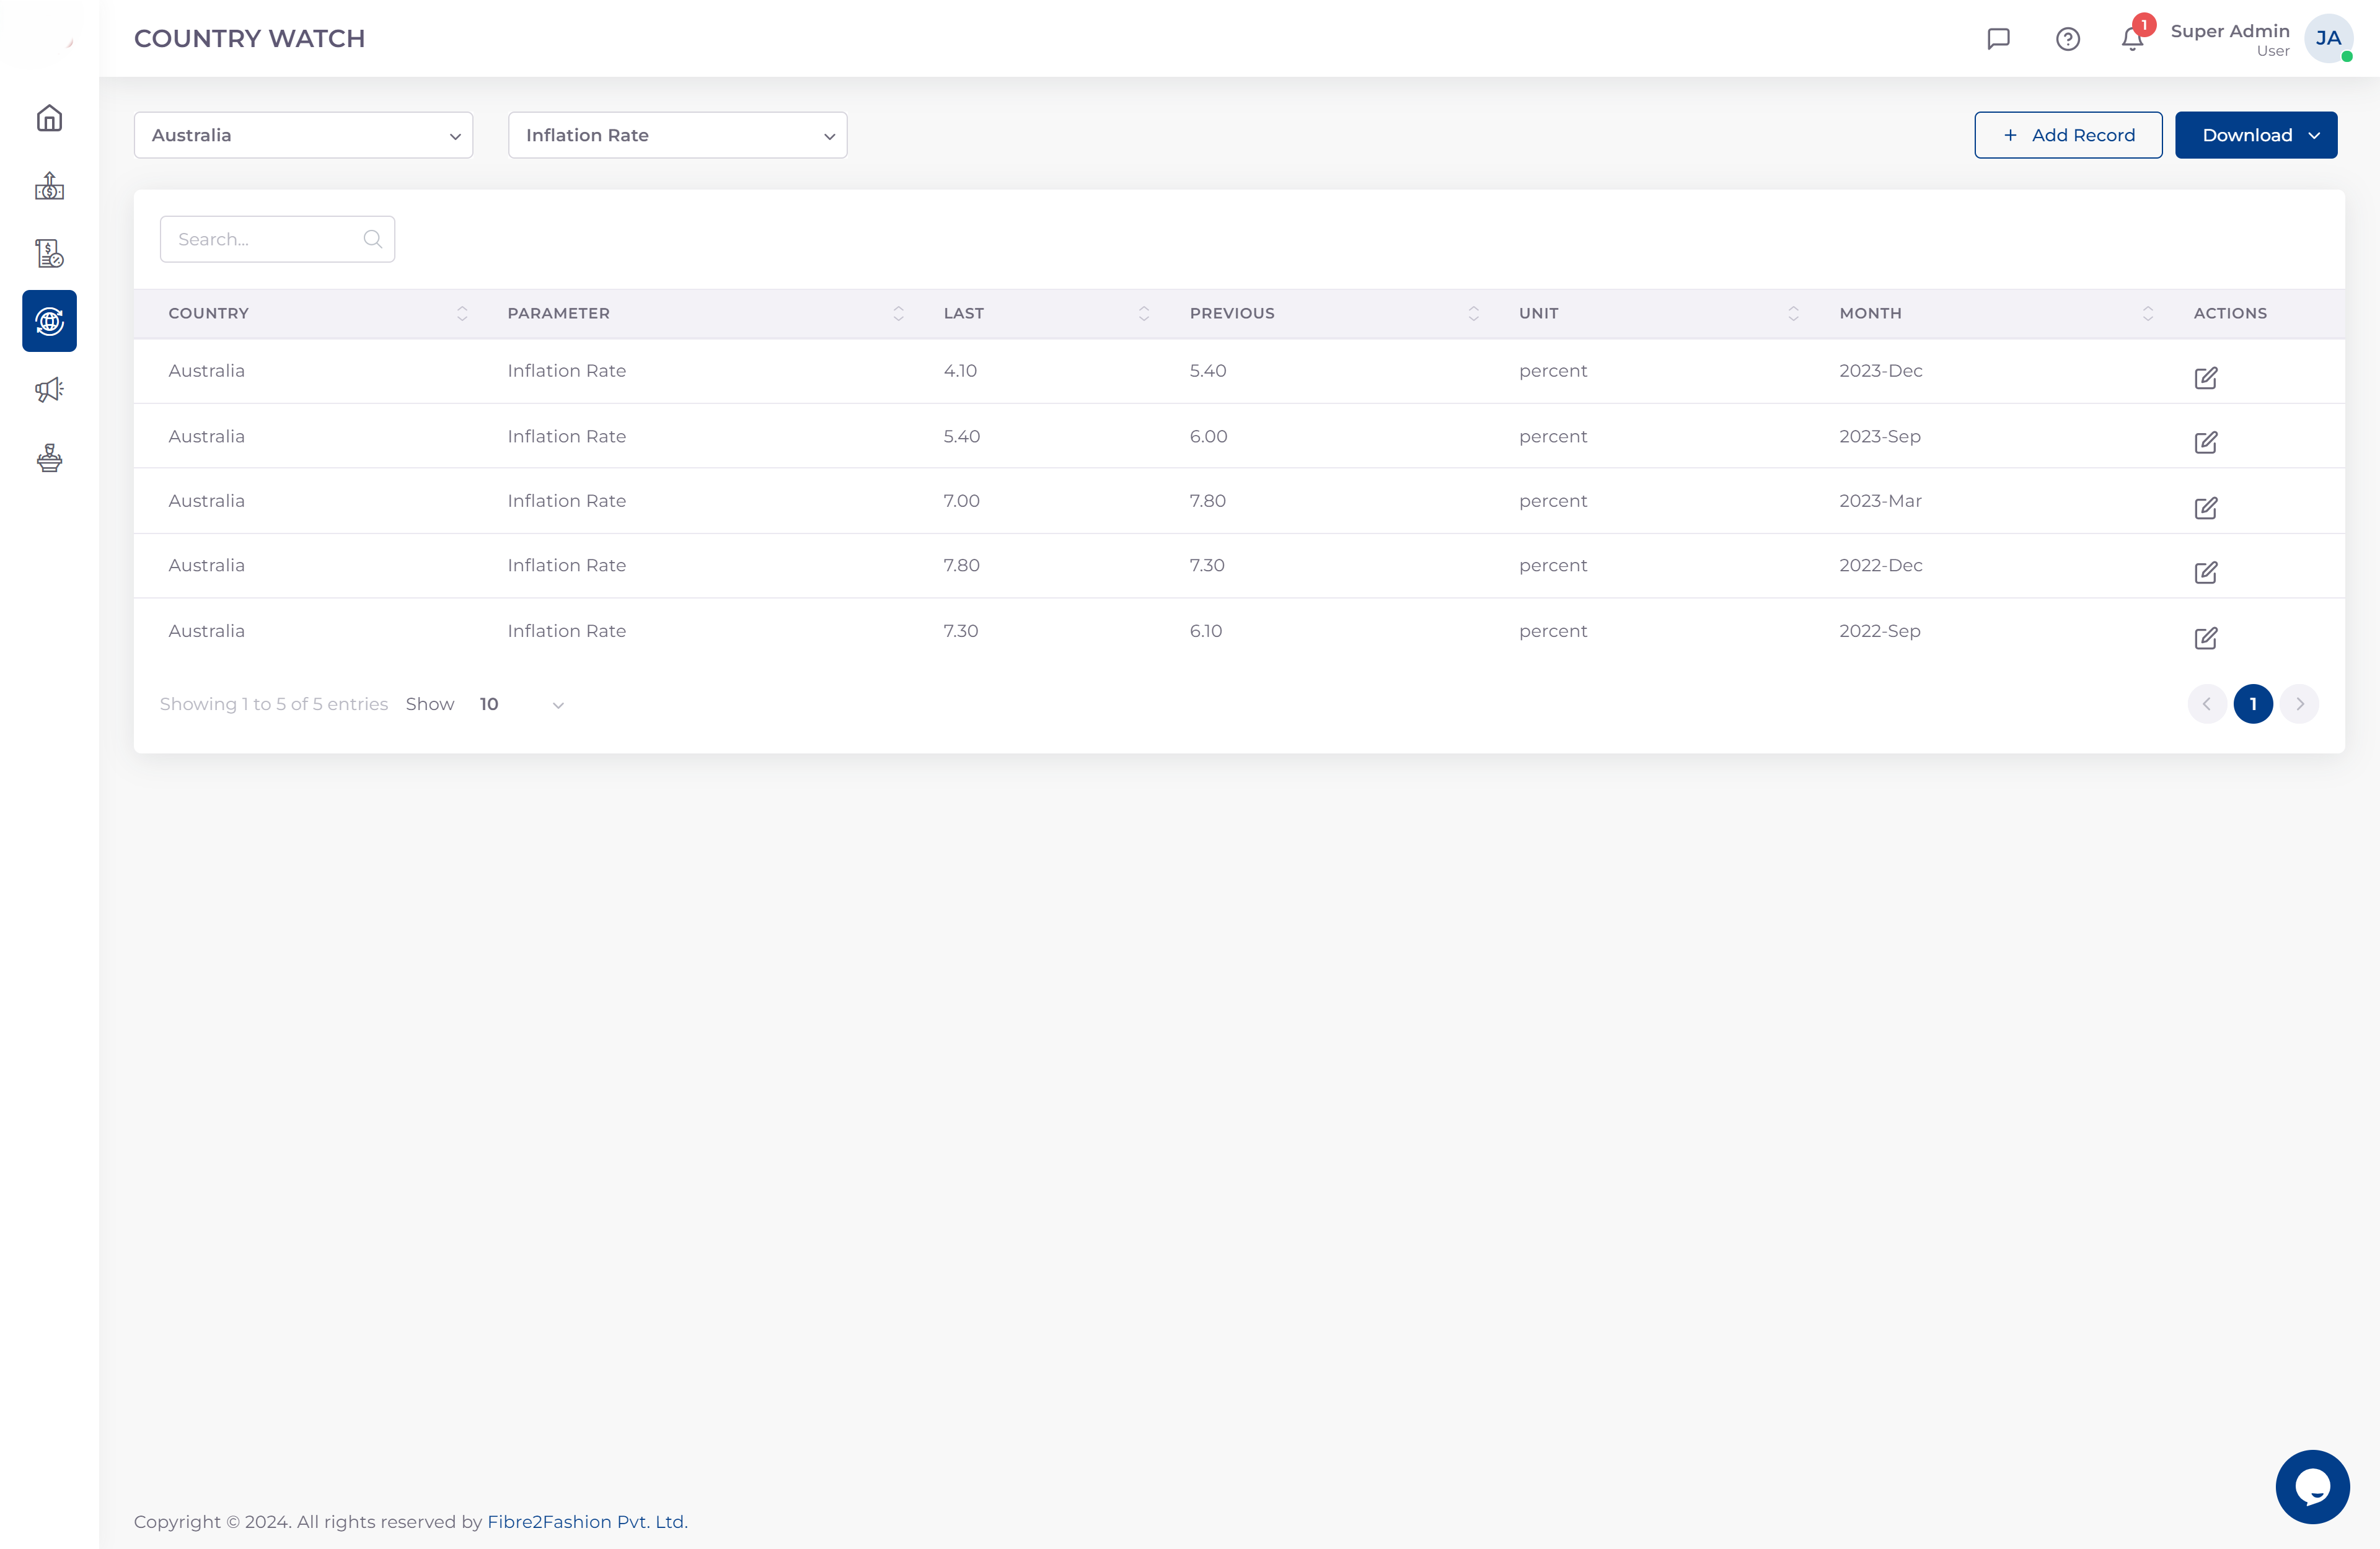The image size is (2380, 1549).
Task: Open the Inflation Rate parameter dropdown
Action: 677,135
